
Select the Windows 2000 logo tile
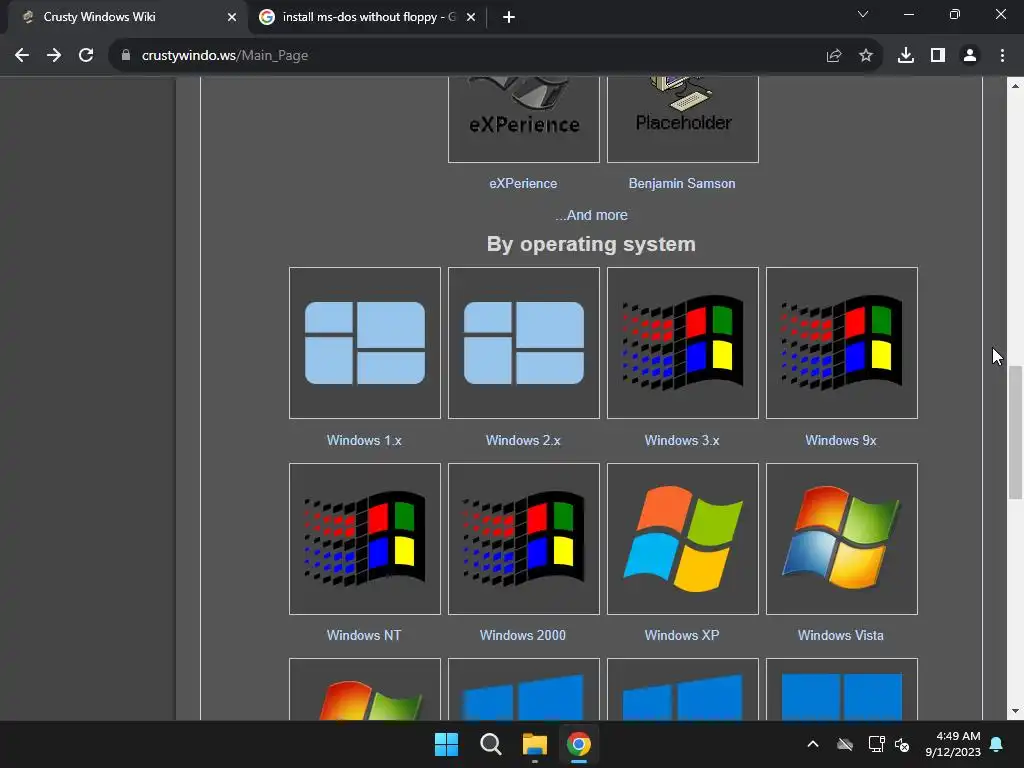pyautogui.click(x=524, y=539)
